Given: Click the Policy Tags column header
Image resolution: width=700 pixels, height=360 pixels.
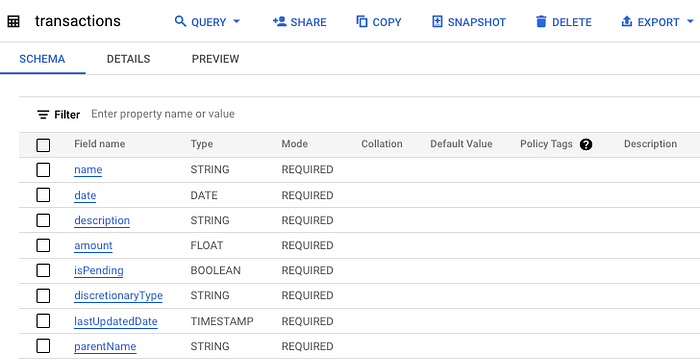Looking at the screenshot, I should click(x=546, y=144).
